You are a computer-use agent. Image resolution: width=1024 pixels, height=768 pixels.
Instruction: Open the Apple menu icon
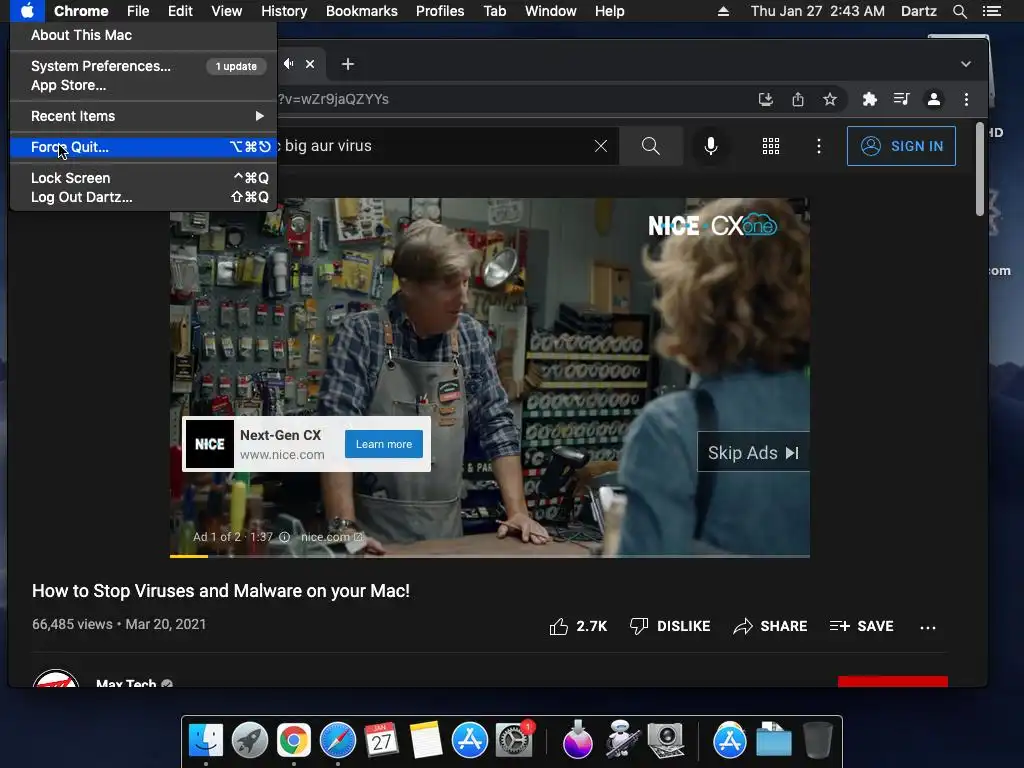point(27,11)
